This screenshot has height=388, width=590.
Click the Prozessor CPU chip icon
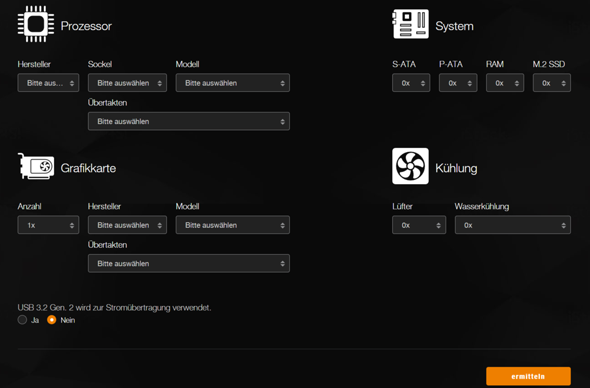[x=36, y=24]
